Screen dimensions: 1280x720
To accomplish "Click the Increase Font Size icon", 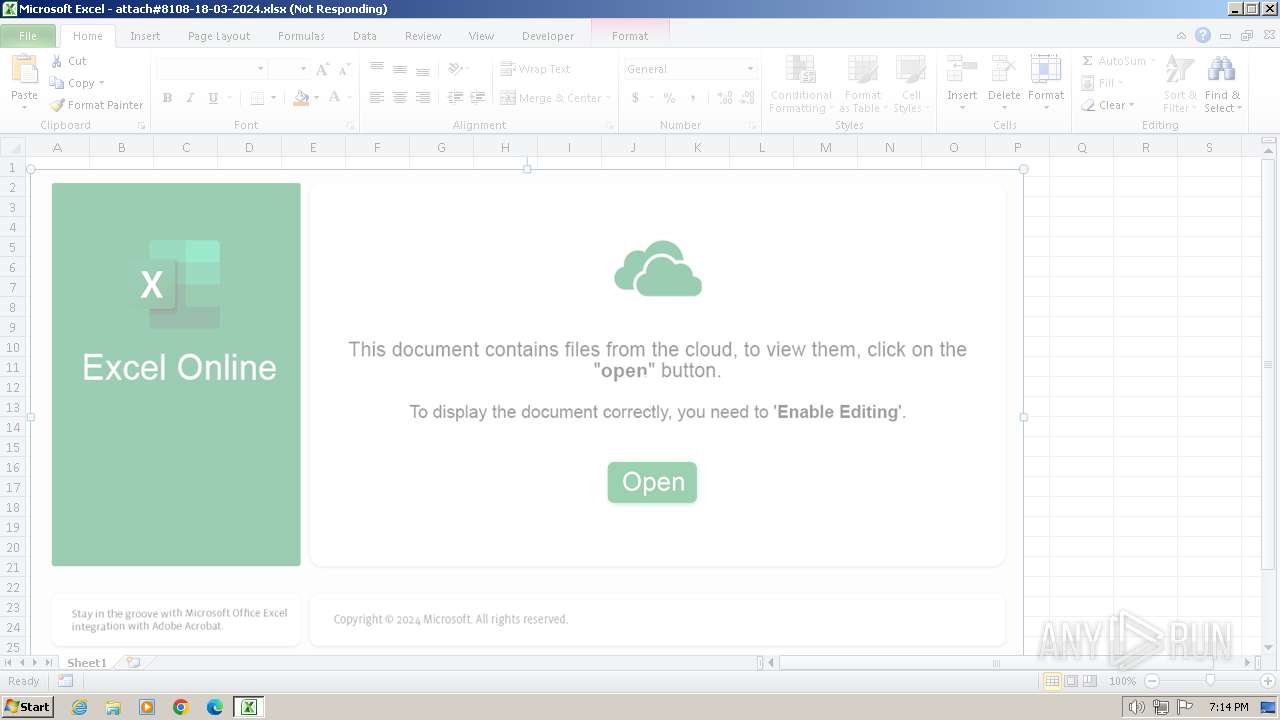I will pos(322,69).
